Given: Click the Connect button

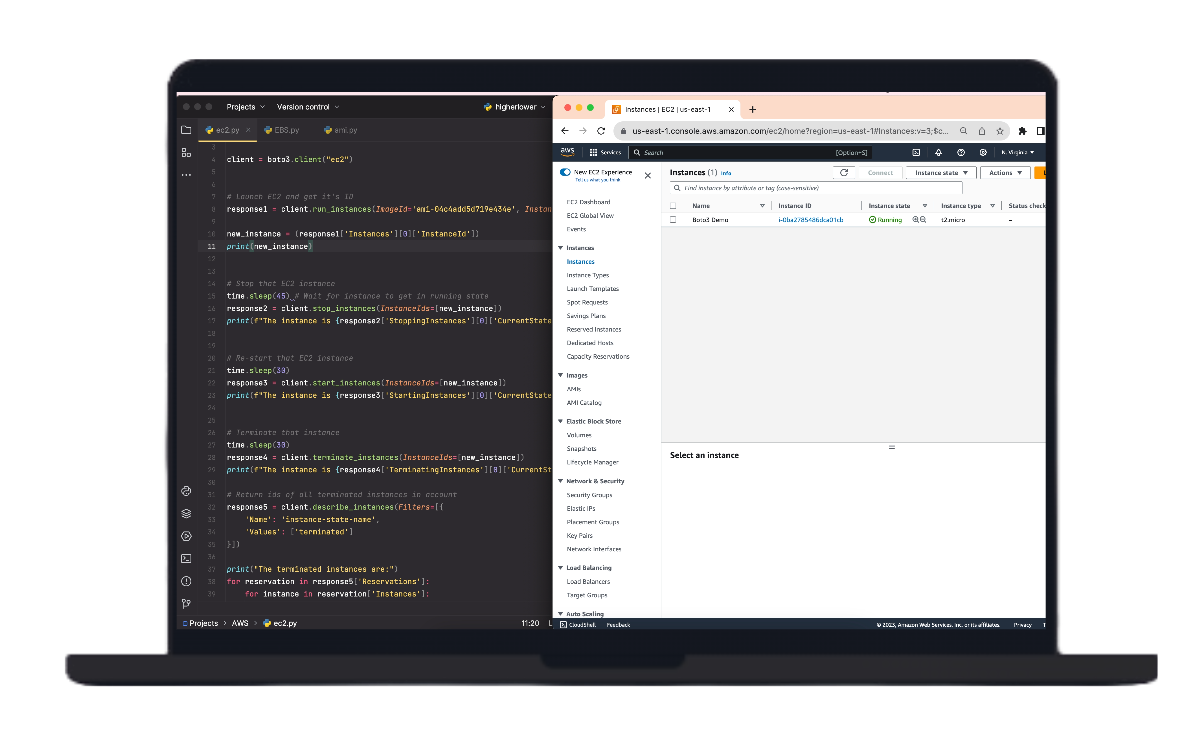Looking at the screenshot, I should (x=880, y=173).
